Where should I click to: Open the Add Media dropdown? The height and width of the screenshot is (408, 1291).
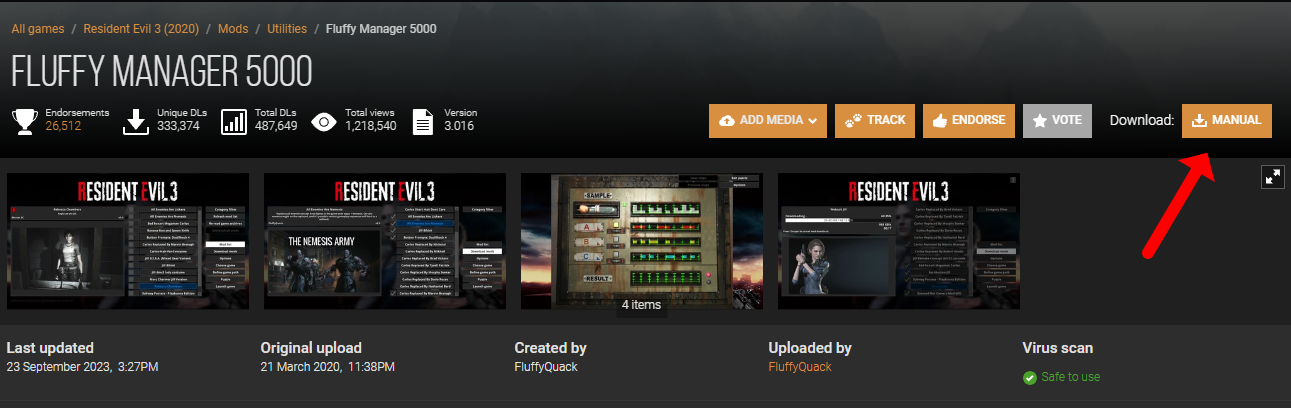click(767, 120)
